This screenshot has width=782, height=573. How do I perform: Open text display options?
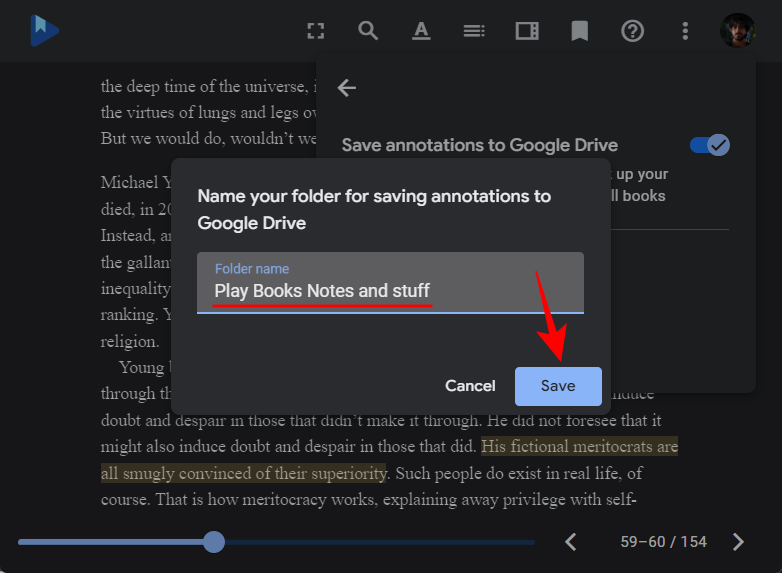coord(421,31)
